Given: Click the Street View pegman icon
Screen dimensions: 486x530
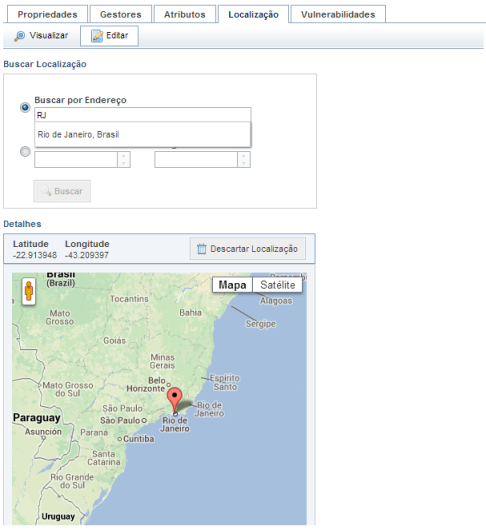Looking at the screenshot, I should pyautogui.click(x=29, y=291).
